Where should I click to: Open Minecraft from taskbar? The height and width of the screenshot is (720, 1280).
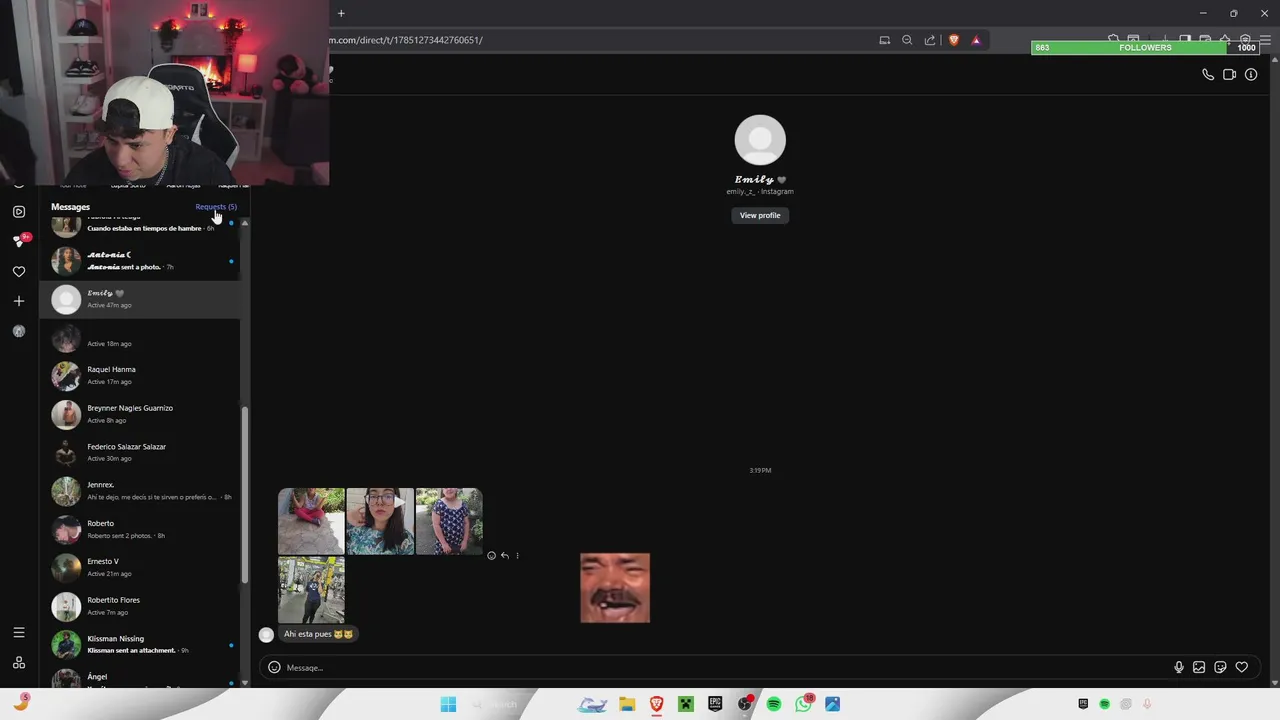[685, 704]
